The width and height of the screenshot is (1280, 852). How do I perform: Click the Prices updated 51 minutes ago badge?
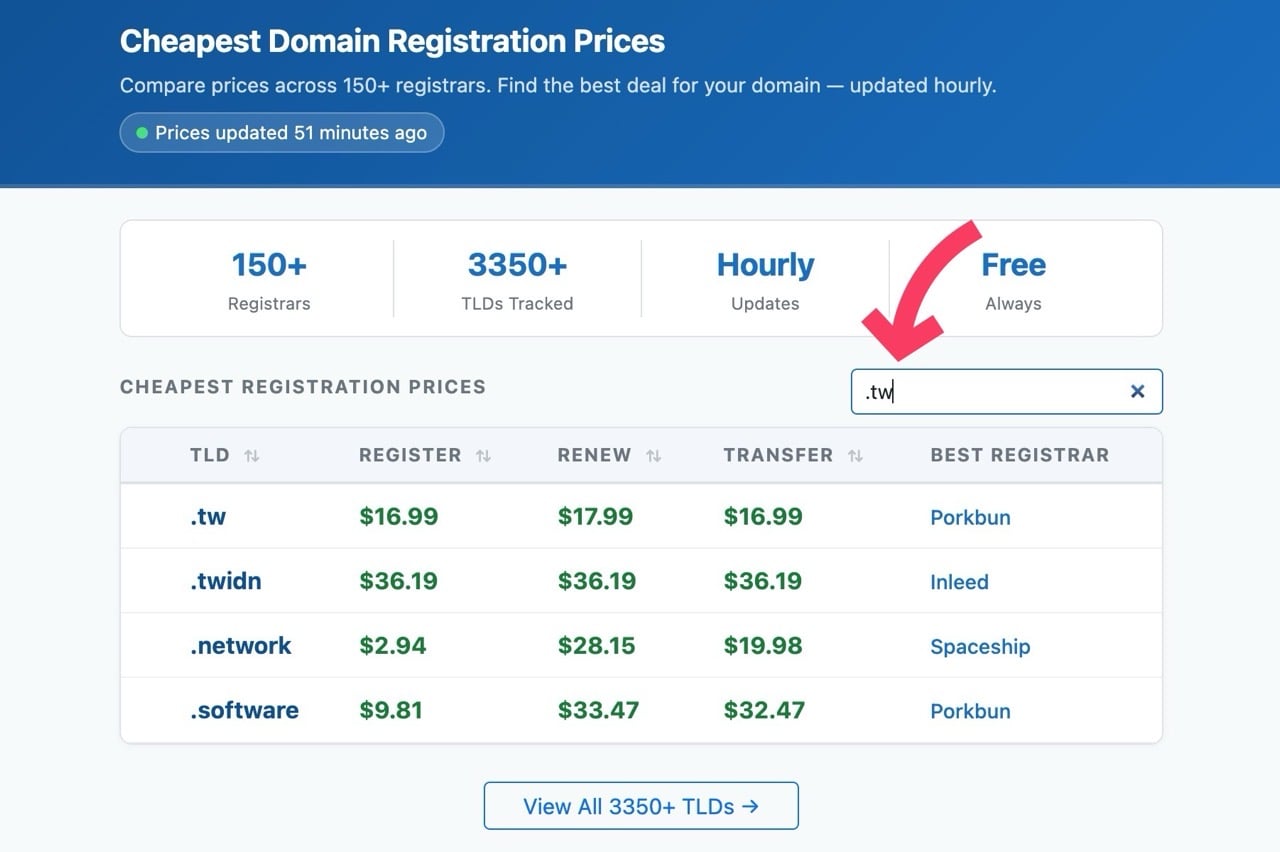point(281,133)
